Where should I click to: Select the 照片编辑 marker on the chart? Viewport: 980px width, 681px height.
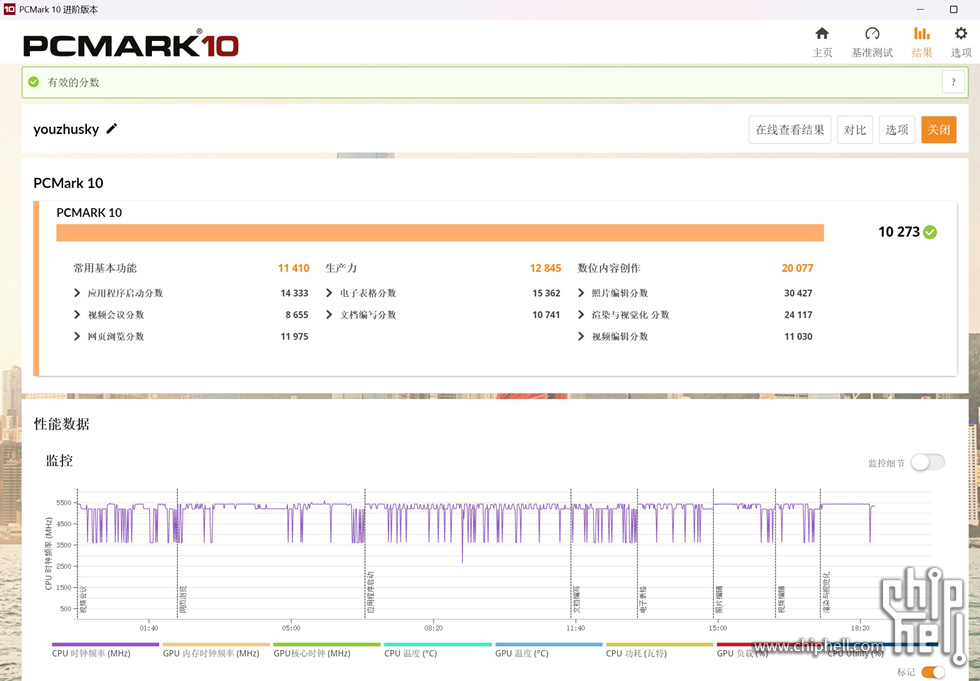point(719,599)
